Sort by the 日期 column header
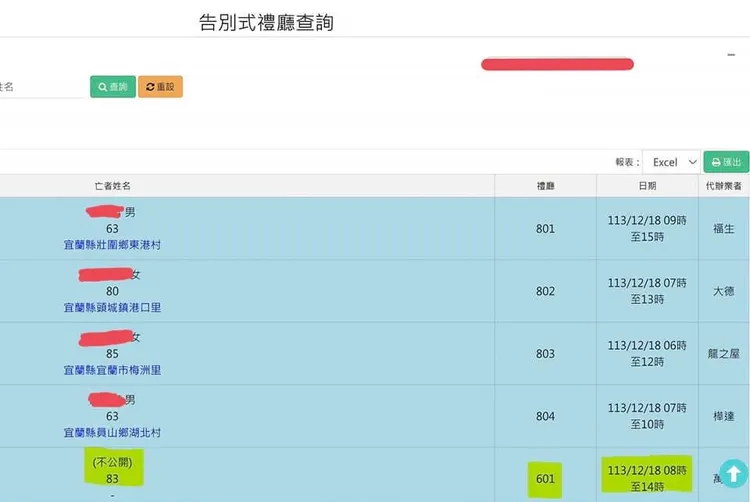The image size is (750, 502). coord(646,186)
